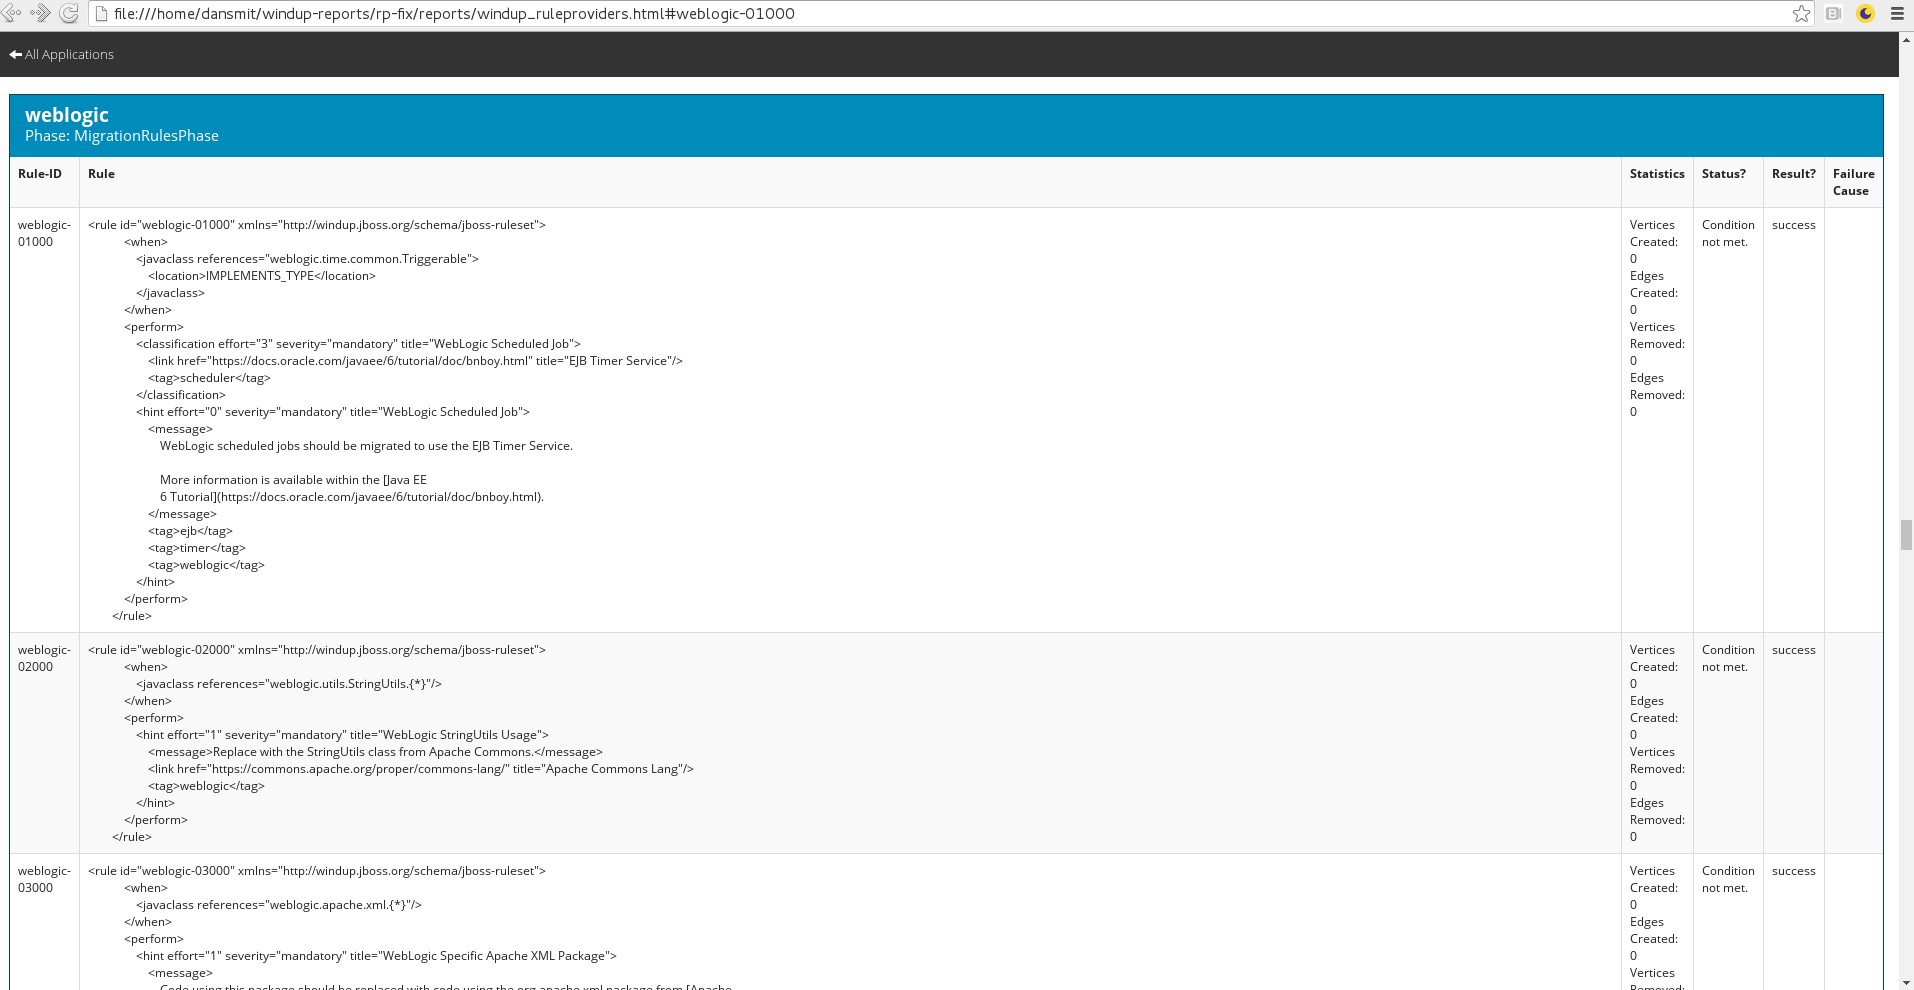Click the Failure Cause column header
This screenshot has height=990, width=1914.
(1853, 182)
